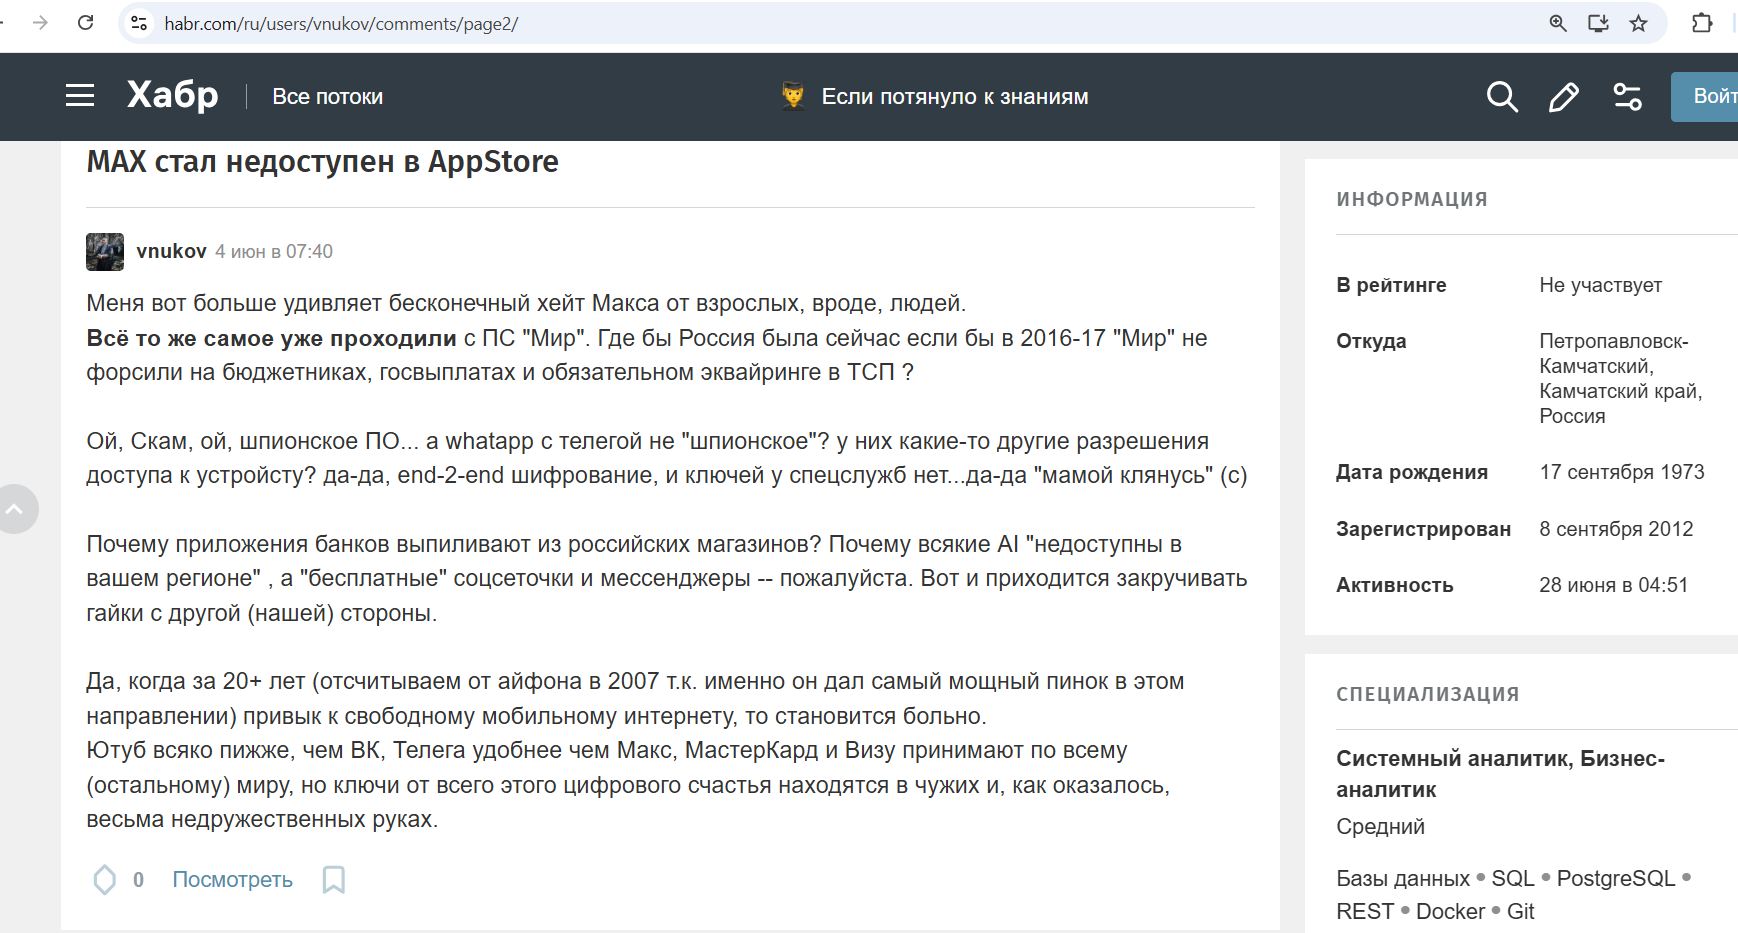1738x933 pixels.
Task: Click the pencil write-post icon
Action: point(1564,97)
